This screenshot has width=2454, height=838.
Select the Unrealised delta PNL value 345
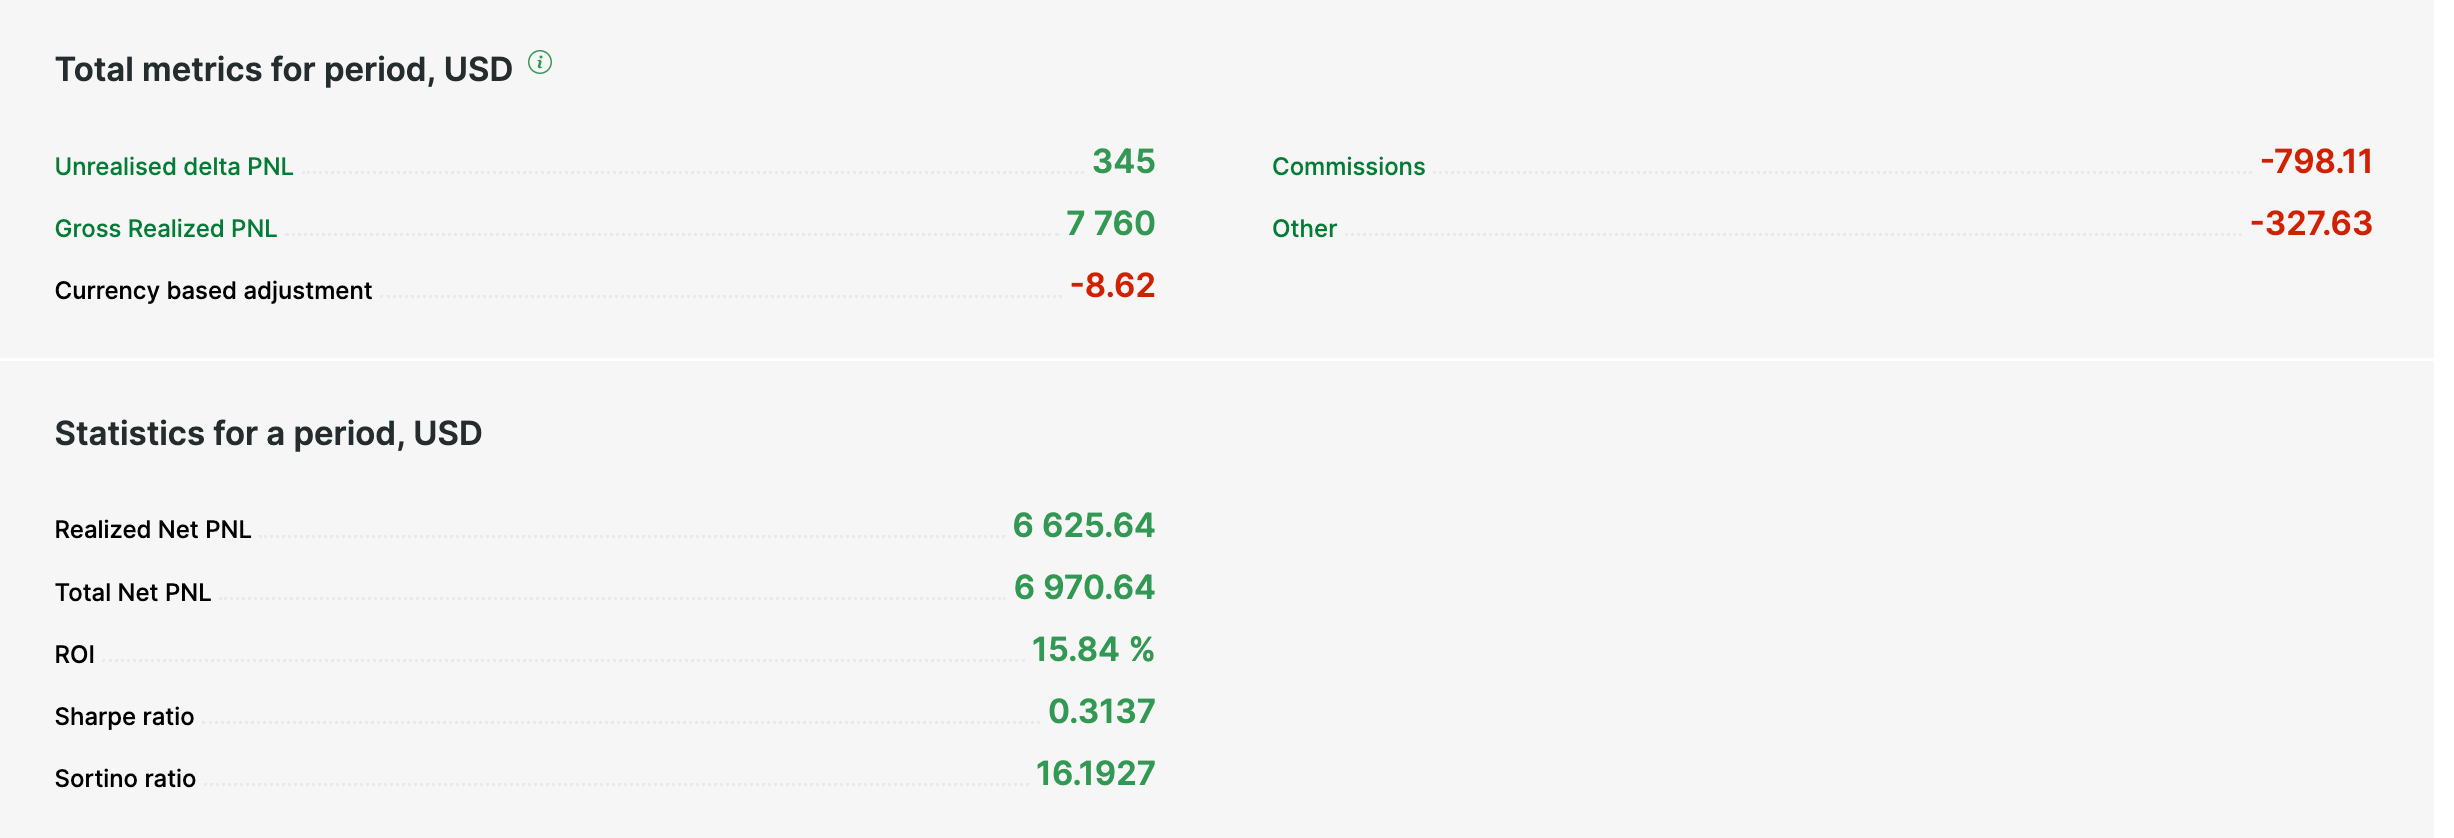(x=1123, y=162)
